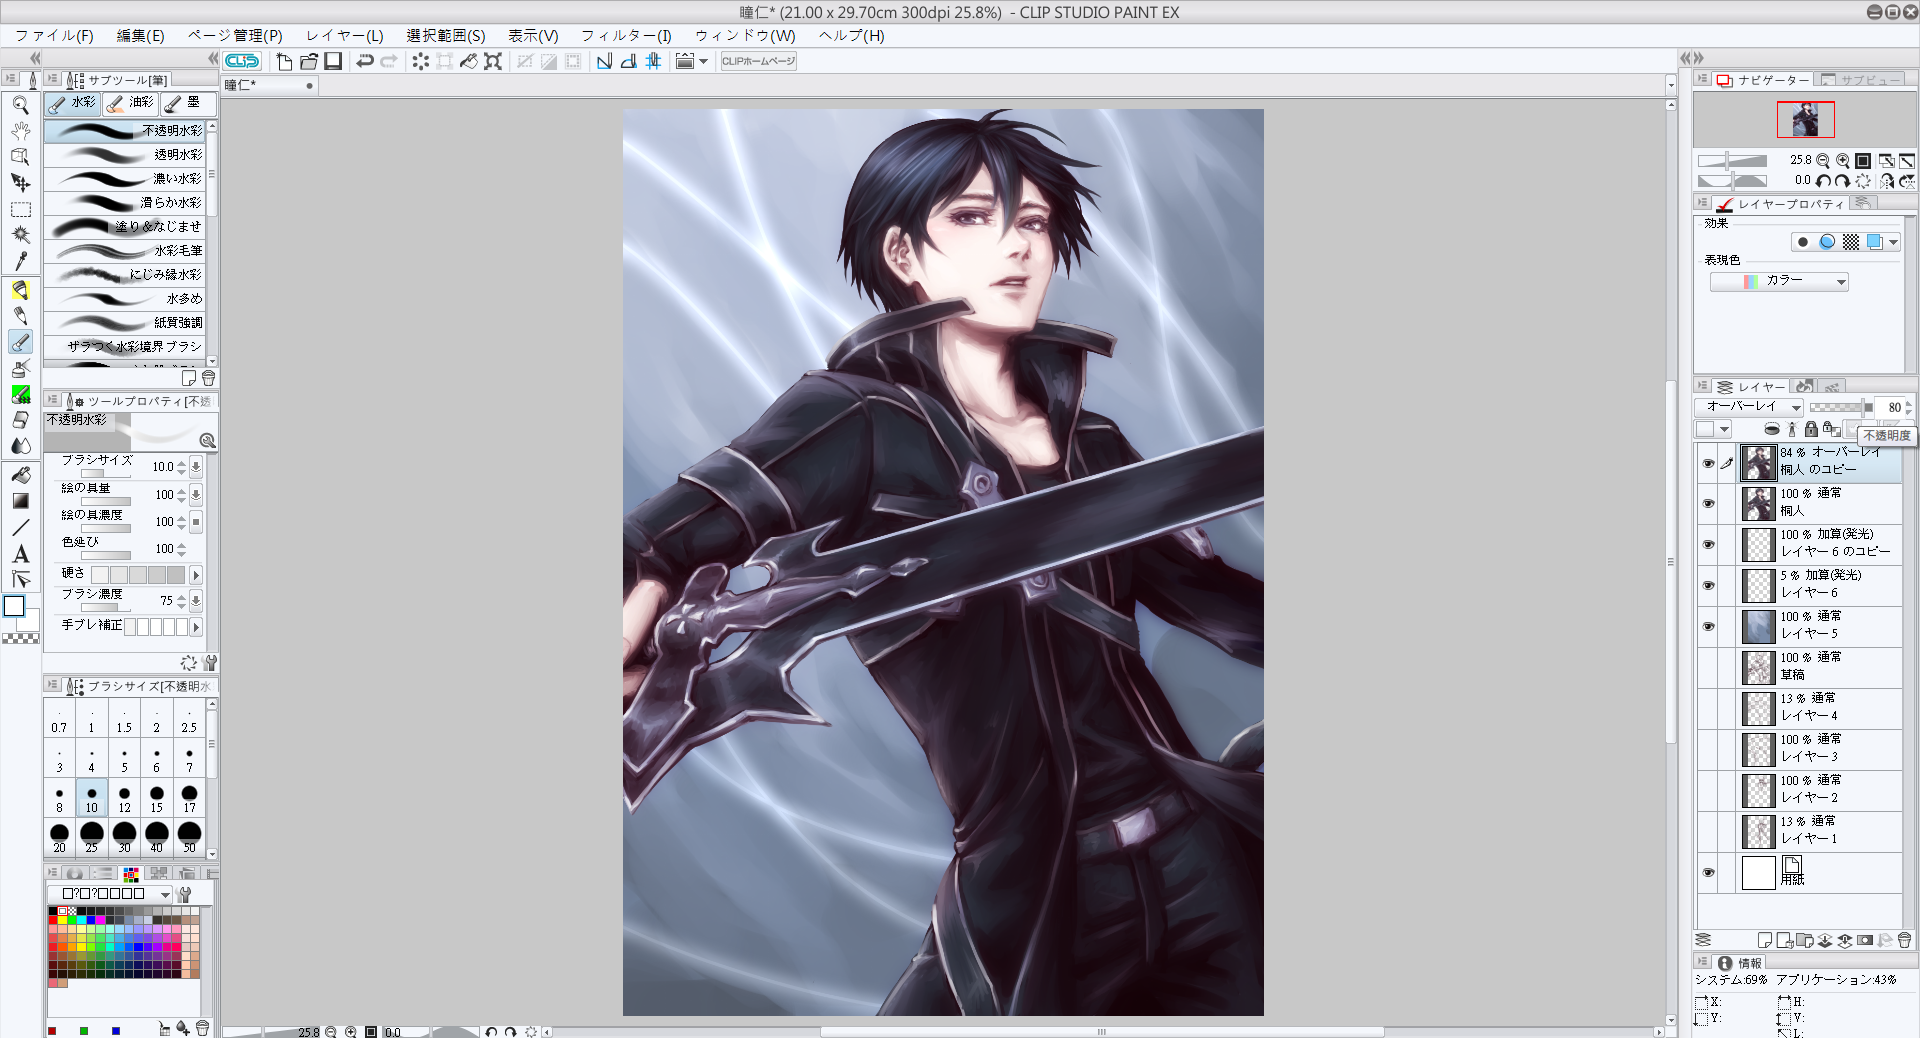Hide the 5% 加算(発光) レイヤー6 layer
This screenshot has width=1920, height=1038.
pos(1708,585)
